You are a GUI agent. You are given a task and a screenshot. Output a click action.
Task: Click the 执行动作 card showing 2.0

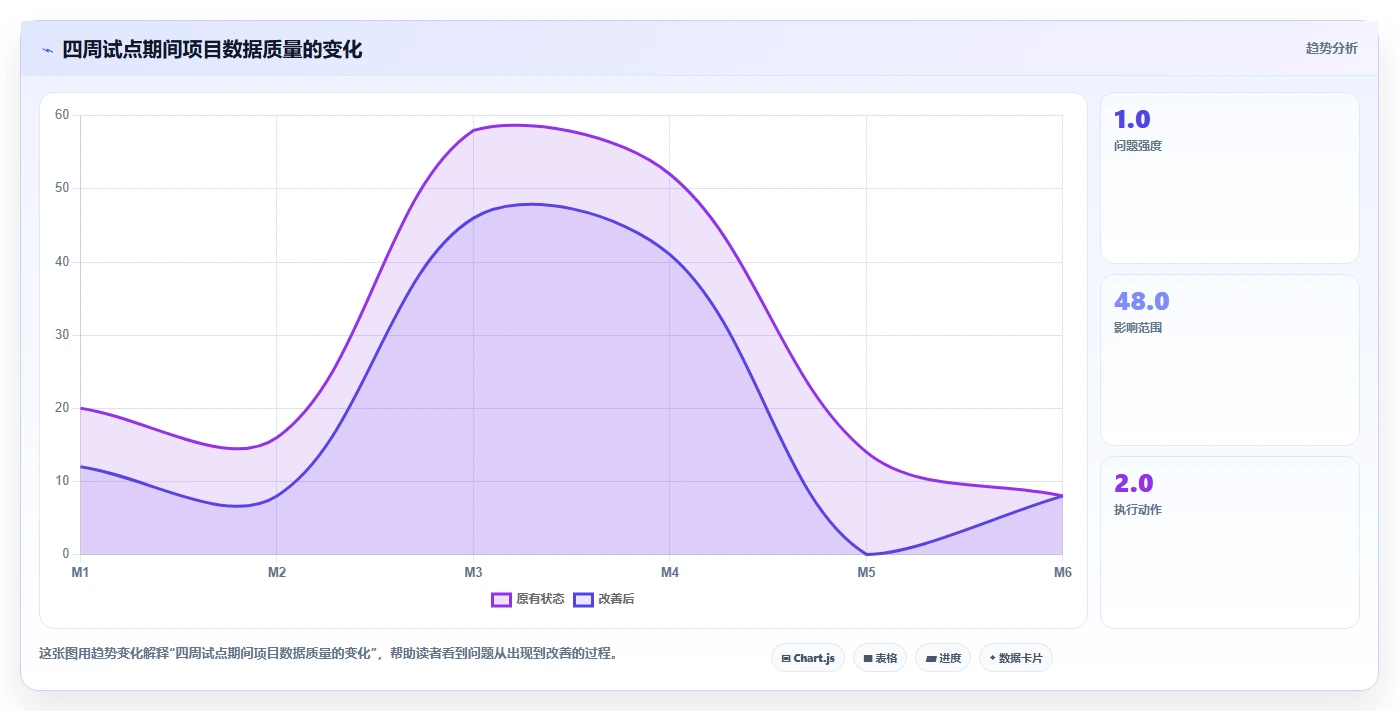click(1230, 542)
